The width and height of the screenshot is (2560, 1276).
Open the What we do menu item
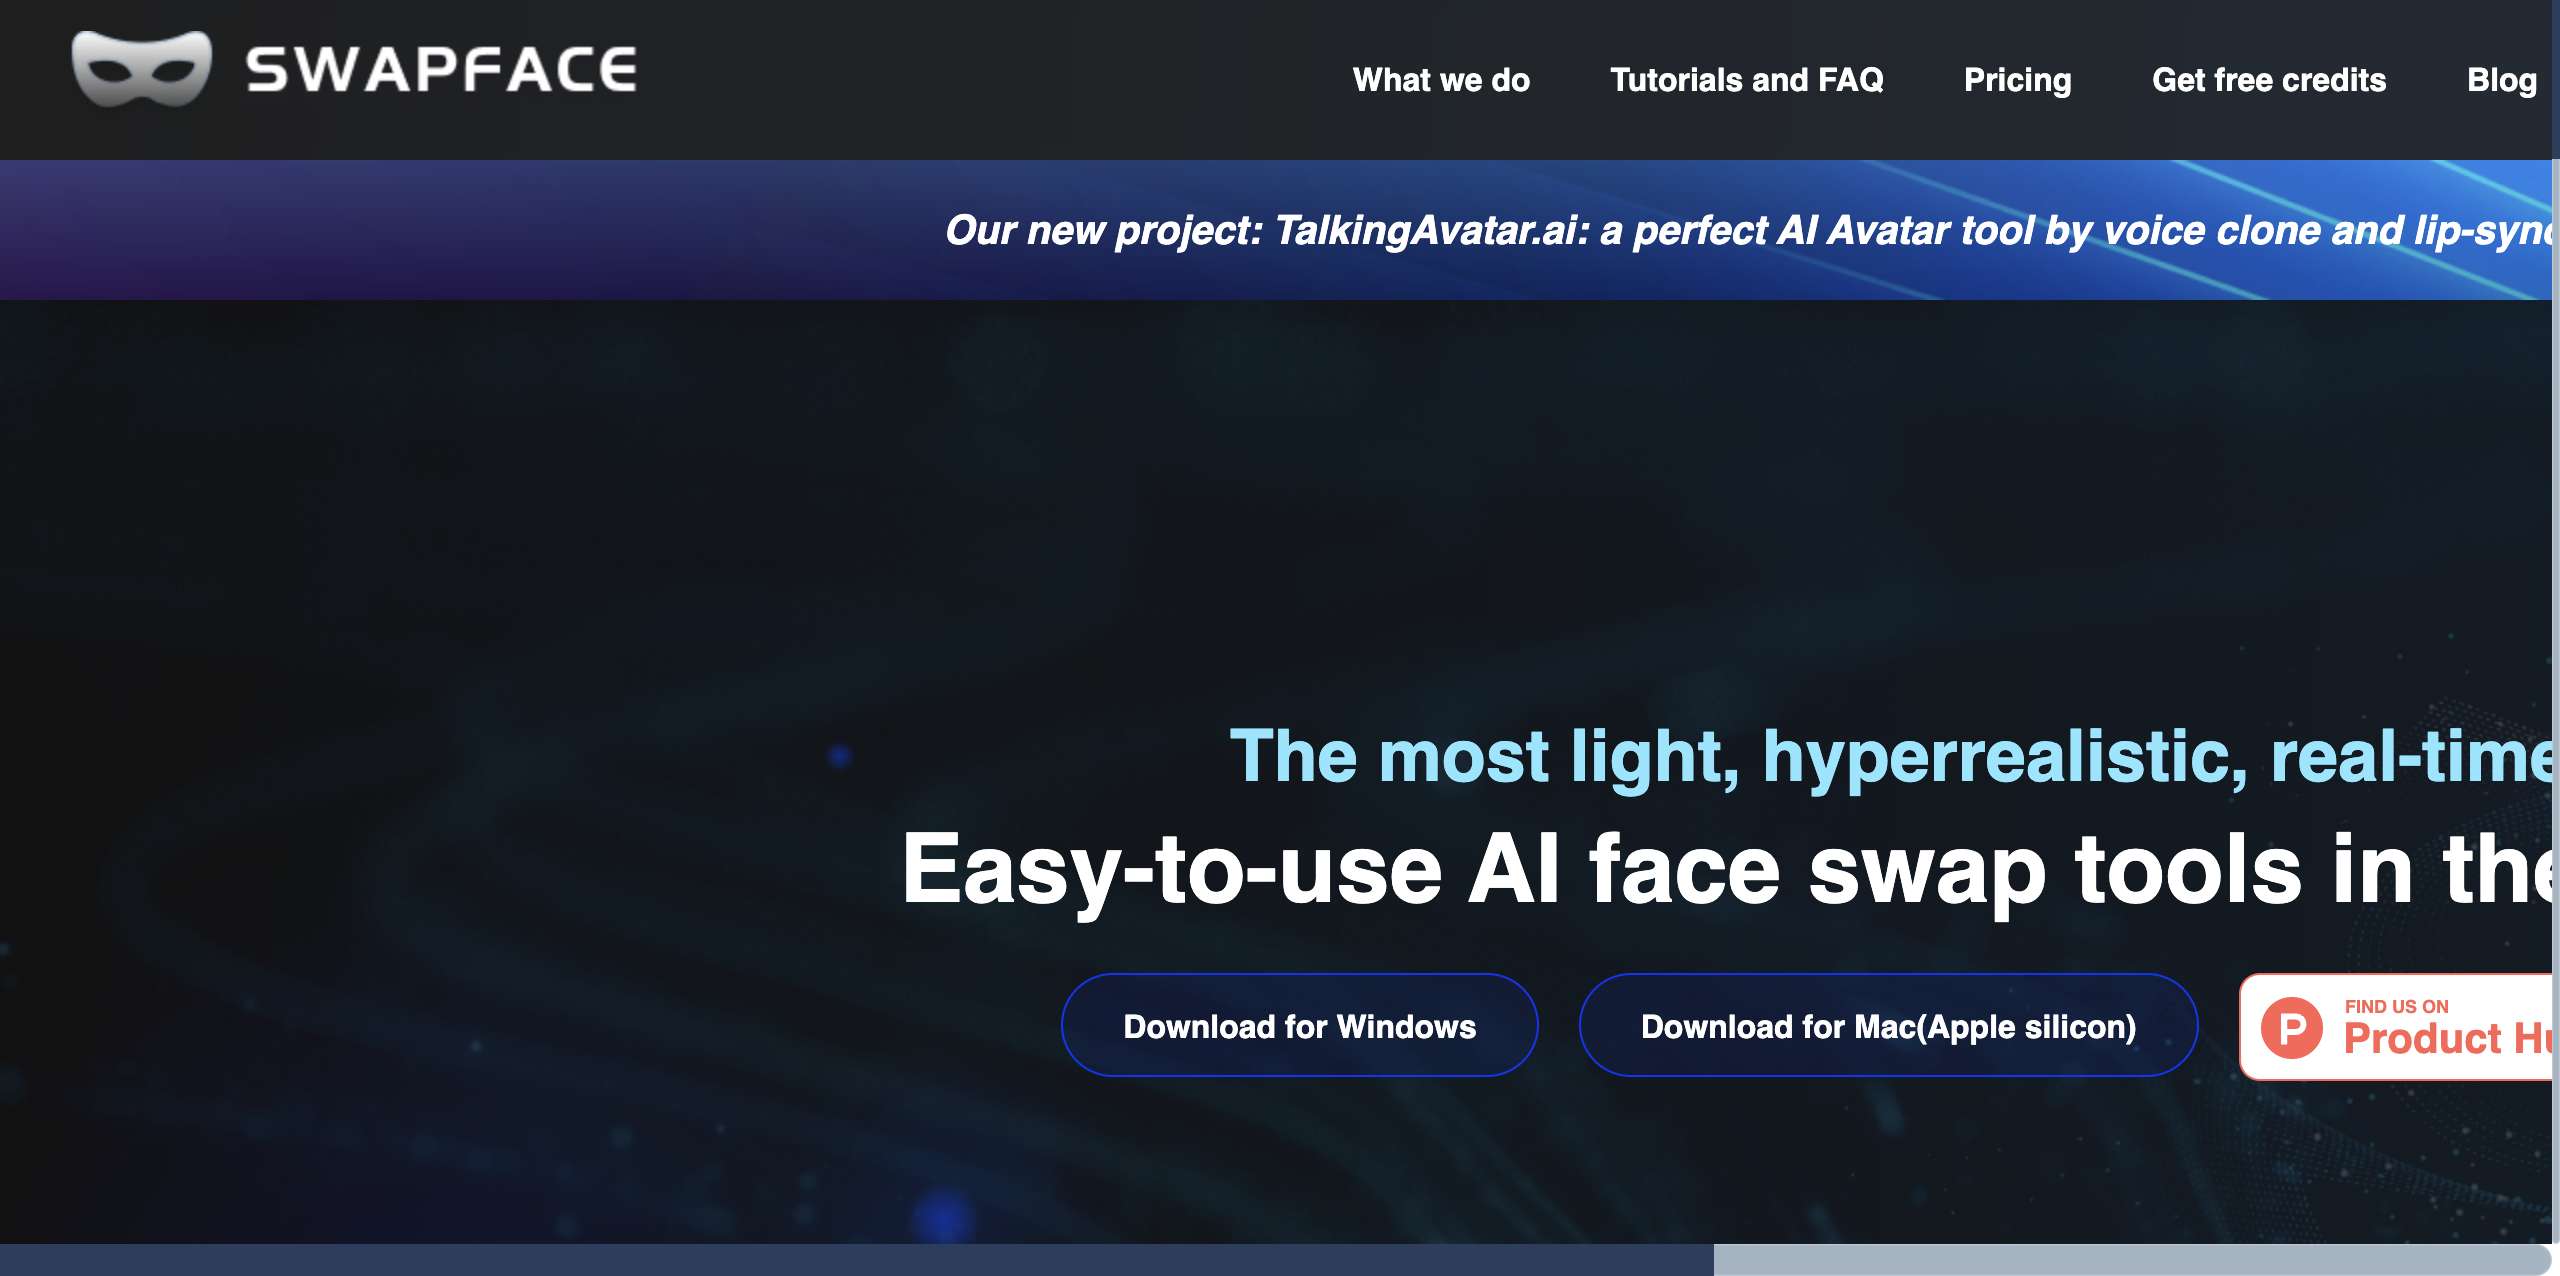1441,80
